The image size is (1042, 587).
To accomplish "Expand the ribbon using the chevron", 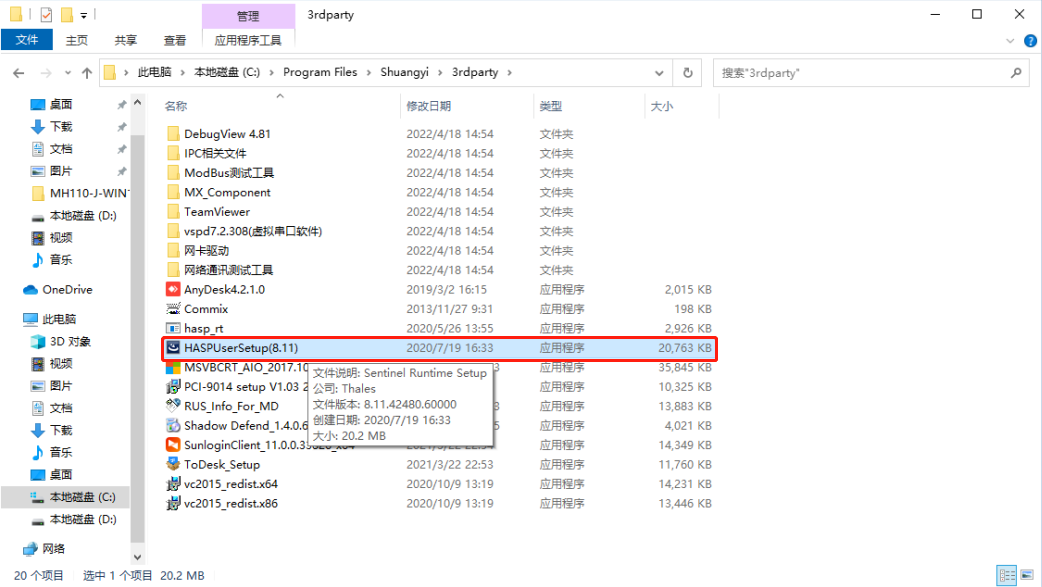I will click(1011, 41).
